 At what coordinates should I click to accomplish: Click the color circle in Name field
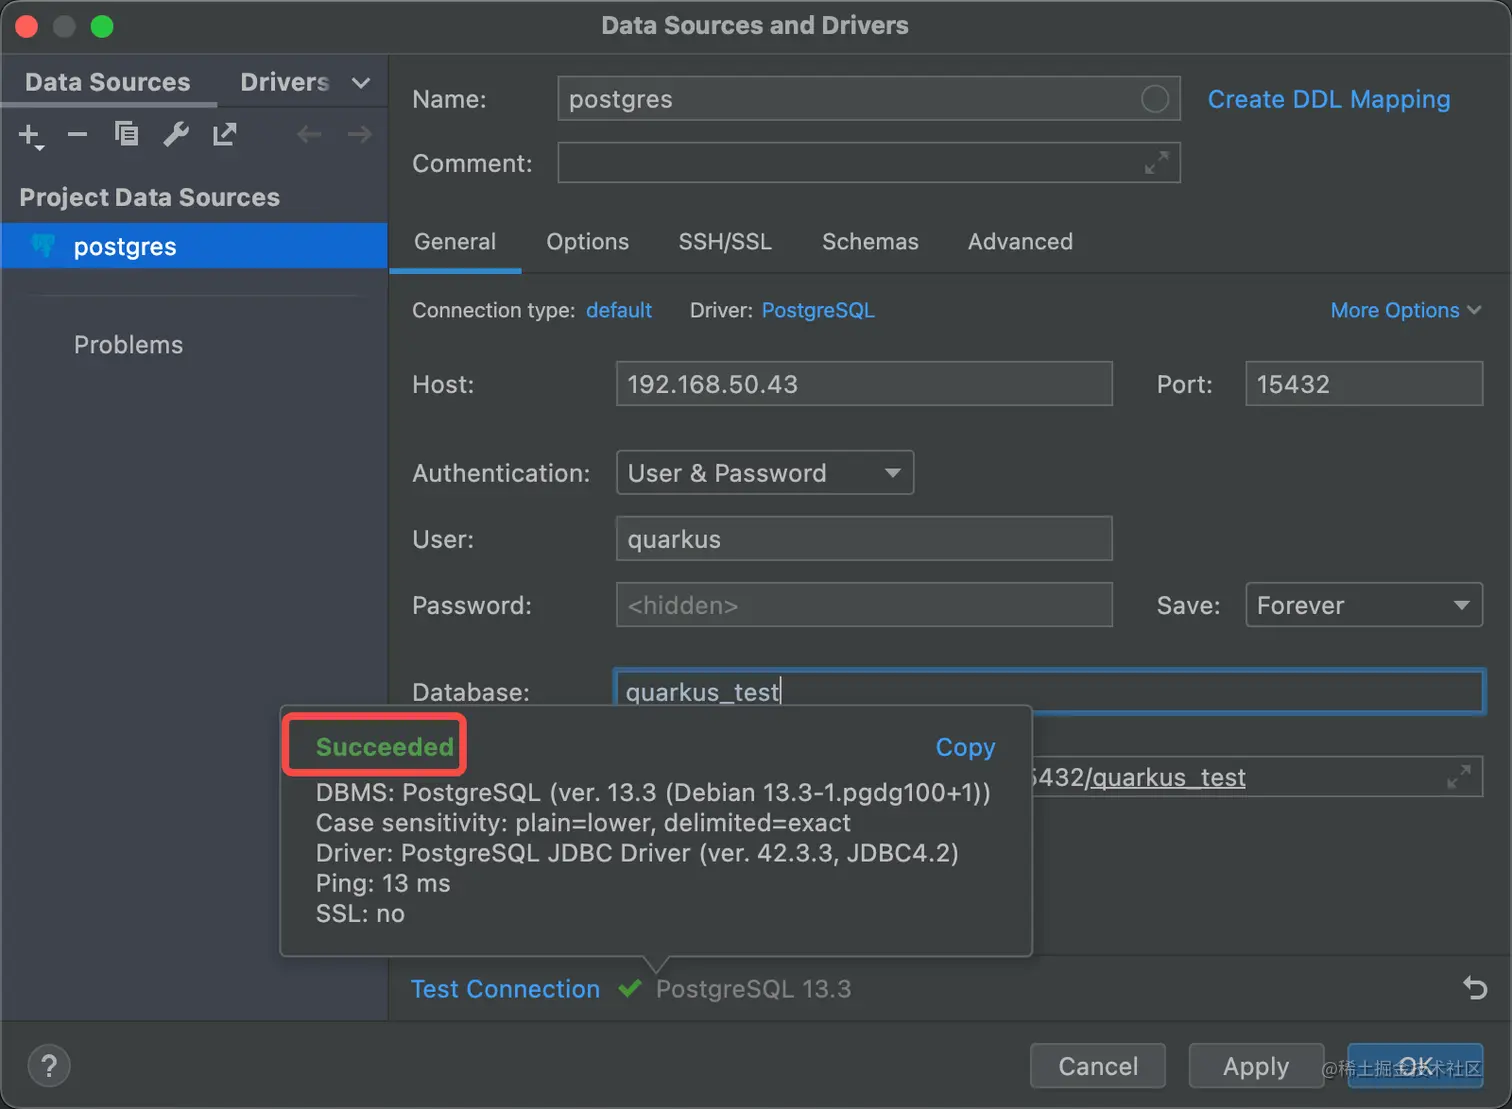coord(1155,99)
